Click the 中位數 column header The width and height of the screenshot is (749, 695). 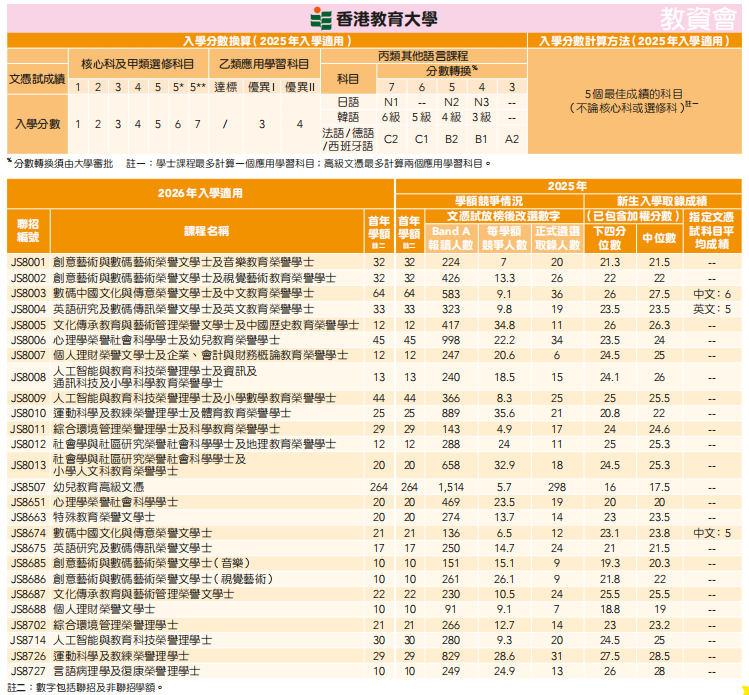[659, 238]
